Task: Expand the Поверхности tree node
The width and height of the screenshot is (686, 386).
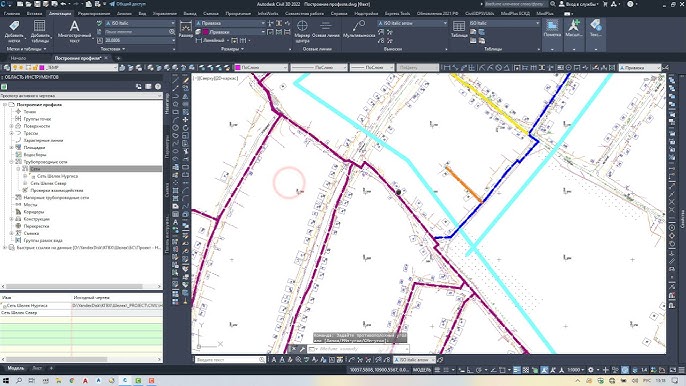Action: pyautogui.click(x=11, y=126)
